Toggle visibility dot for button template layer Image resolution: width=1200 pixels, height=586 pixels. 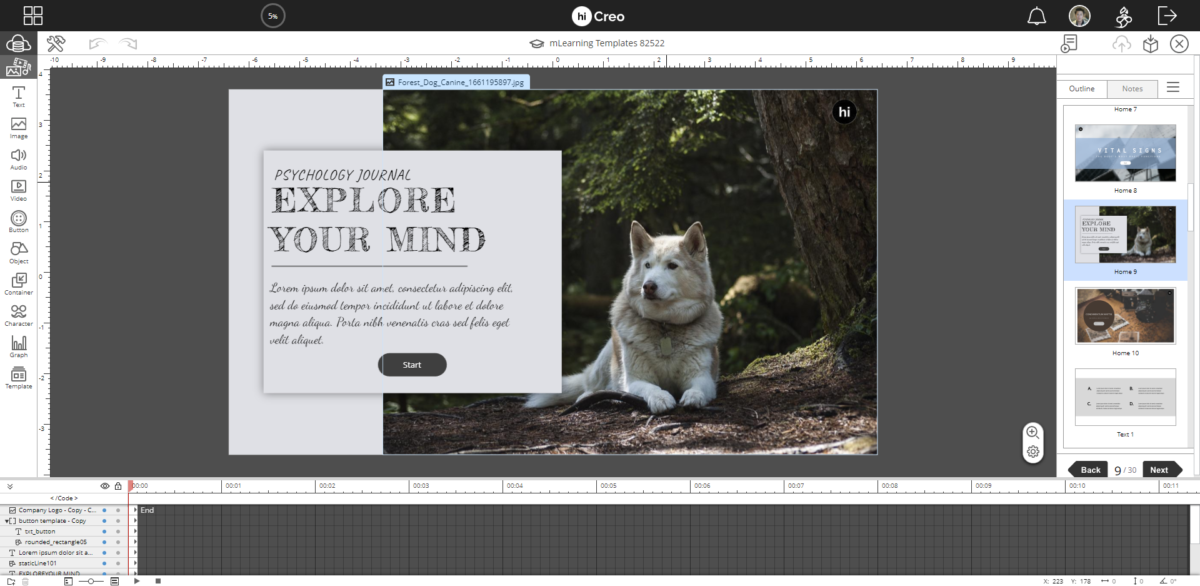pos(105,521)
